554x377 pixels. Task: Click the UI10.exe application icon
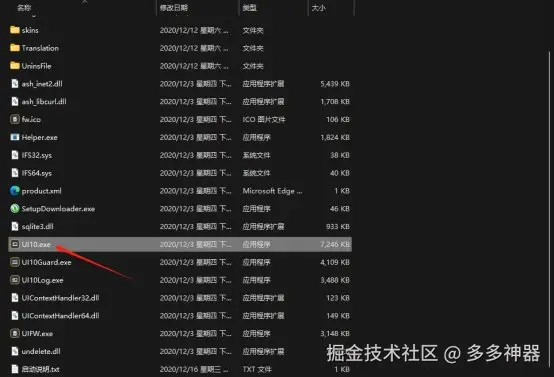(14, 244)
